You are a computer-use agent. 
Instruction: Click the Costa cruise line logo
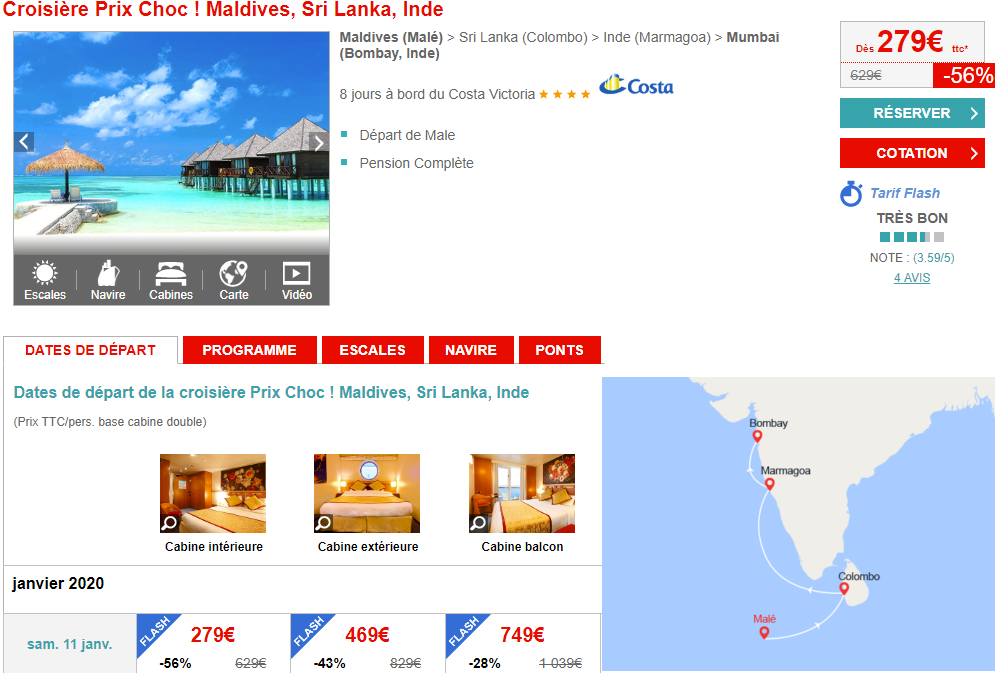(x=636, y=85)
